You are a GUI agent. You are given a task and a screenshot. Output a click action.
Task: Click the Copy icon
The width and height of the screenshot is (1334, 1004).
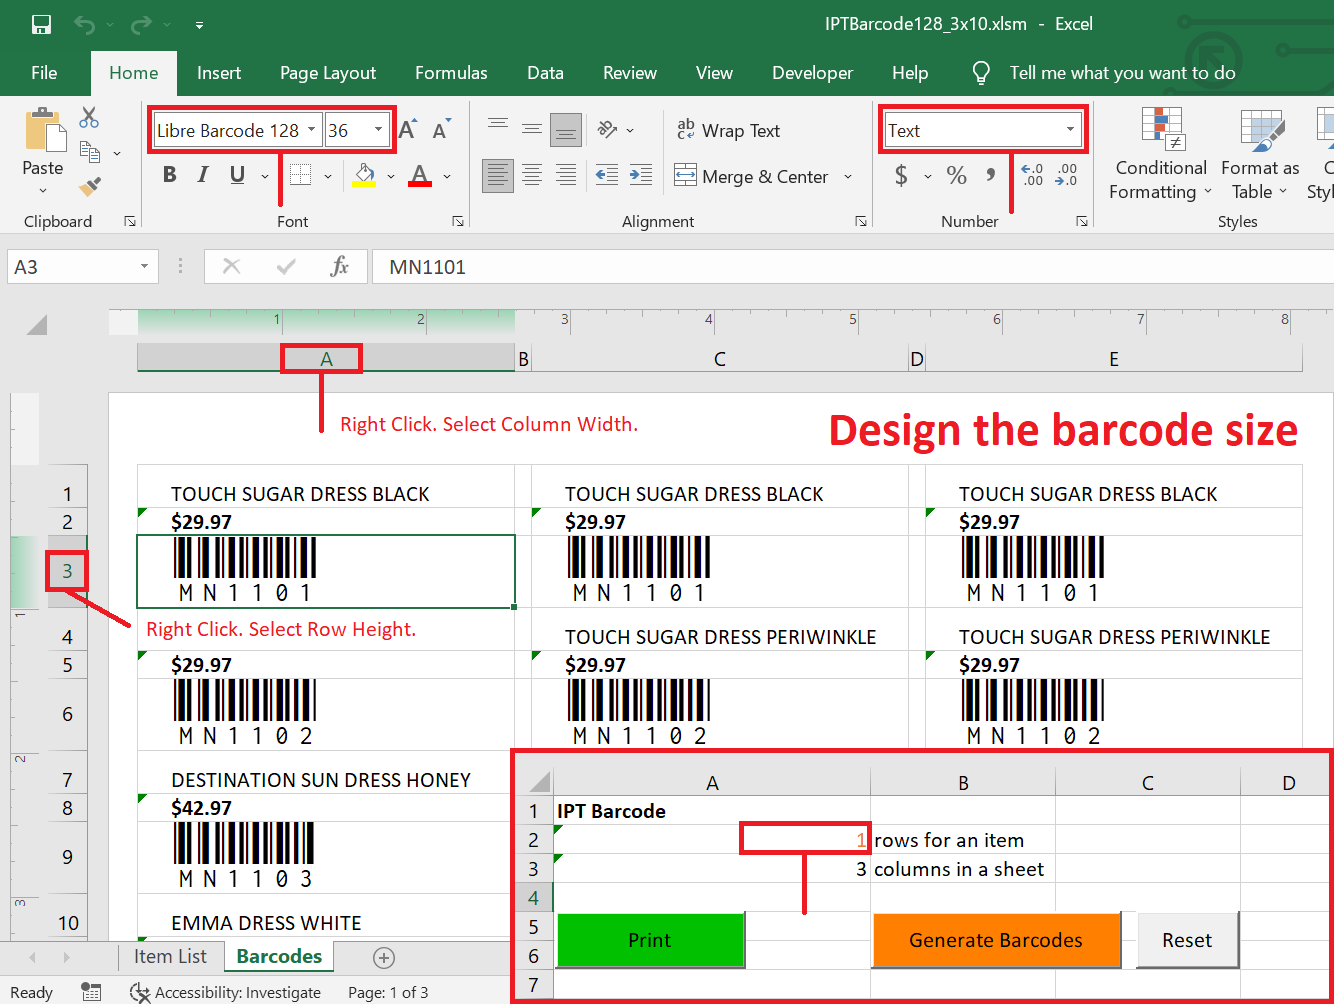(90, 152)
